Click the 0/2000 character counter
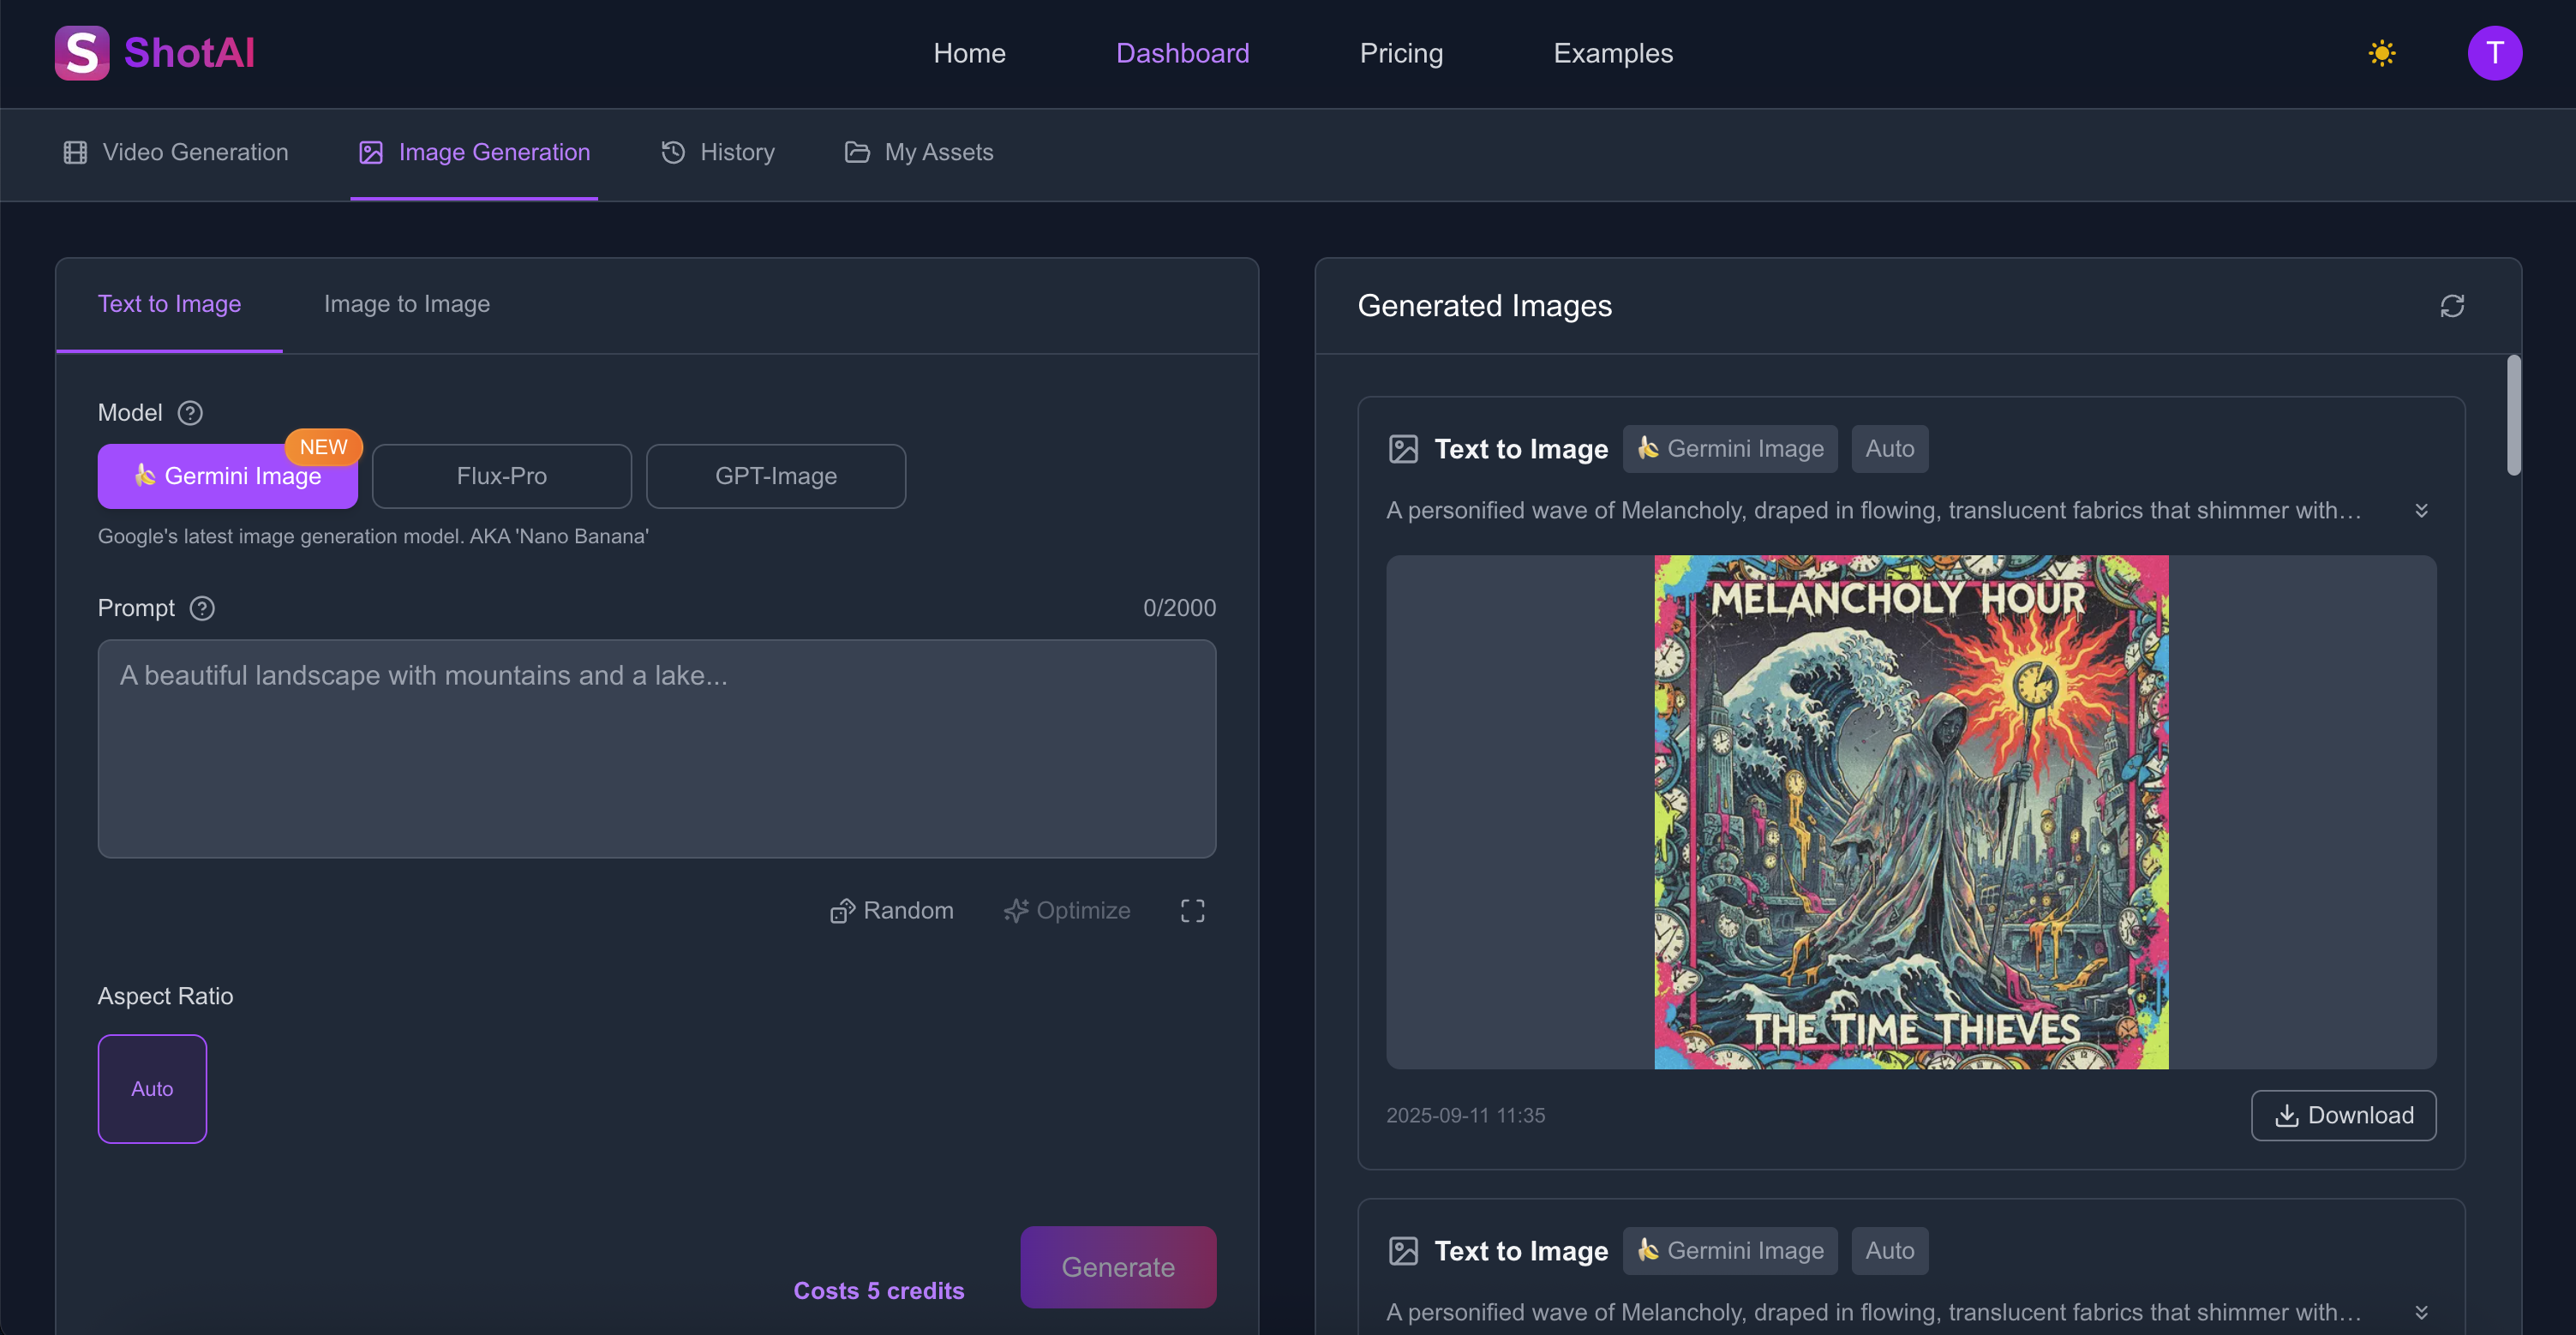Viewport: 2576px width, 1335px height. pyautogui.click(x=1179, y=608)
